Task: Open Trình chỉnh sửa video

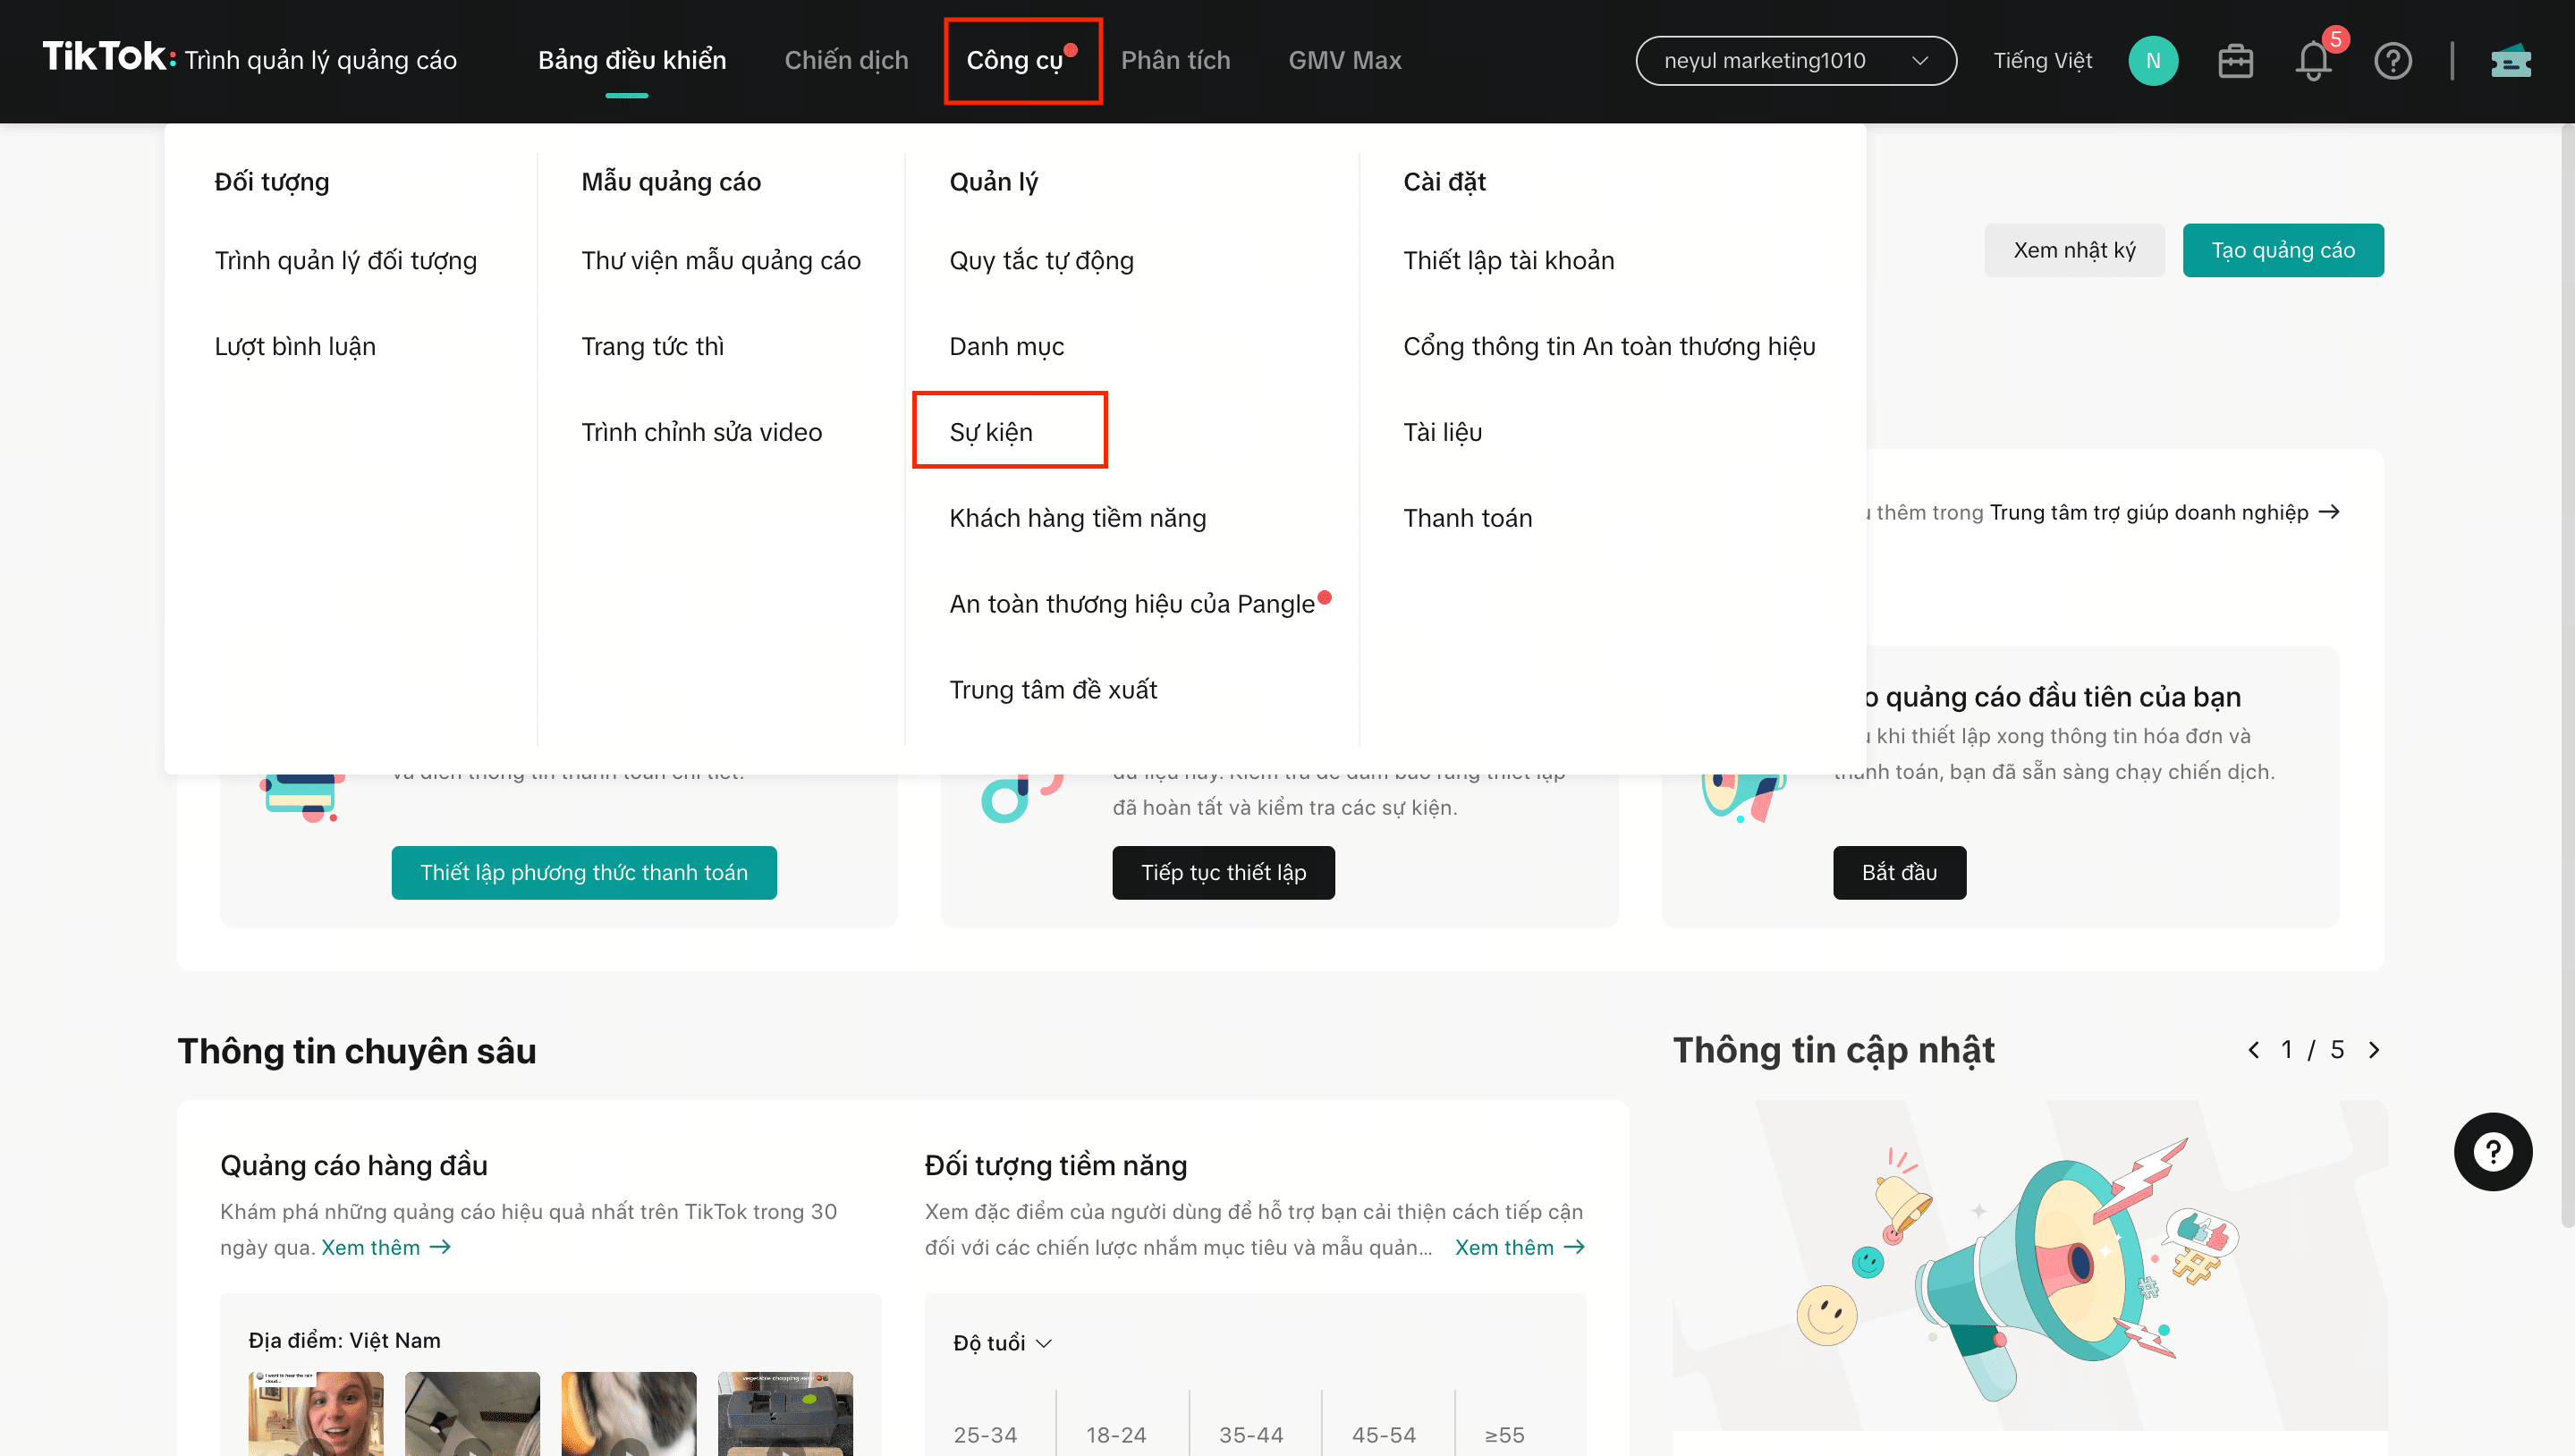Action: 701,433
